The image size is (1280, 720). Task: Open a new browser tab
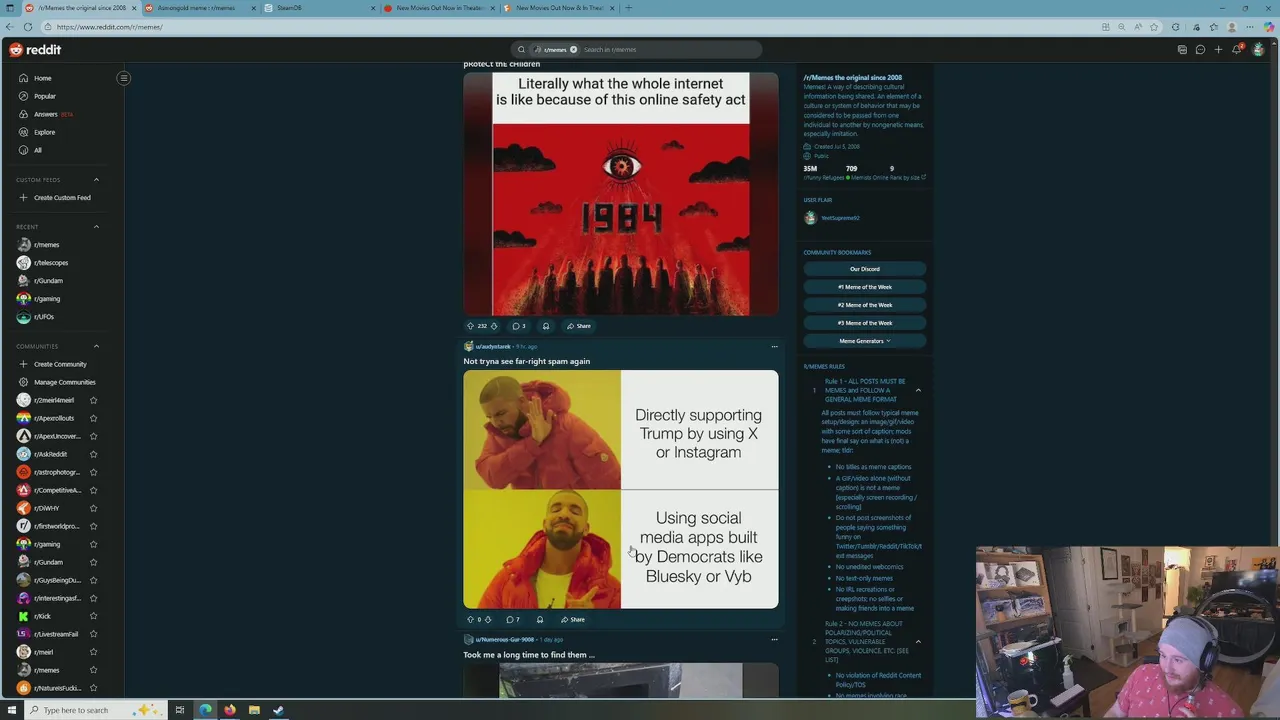pos(628,8)
